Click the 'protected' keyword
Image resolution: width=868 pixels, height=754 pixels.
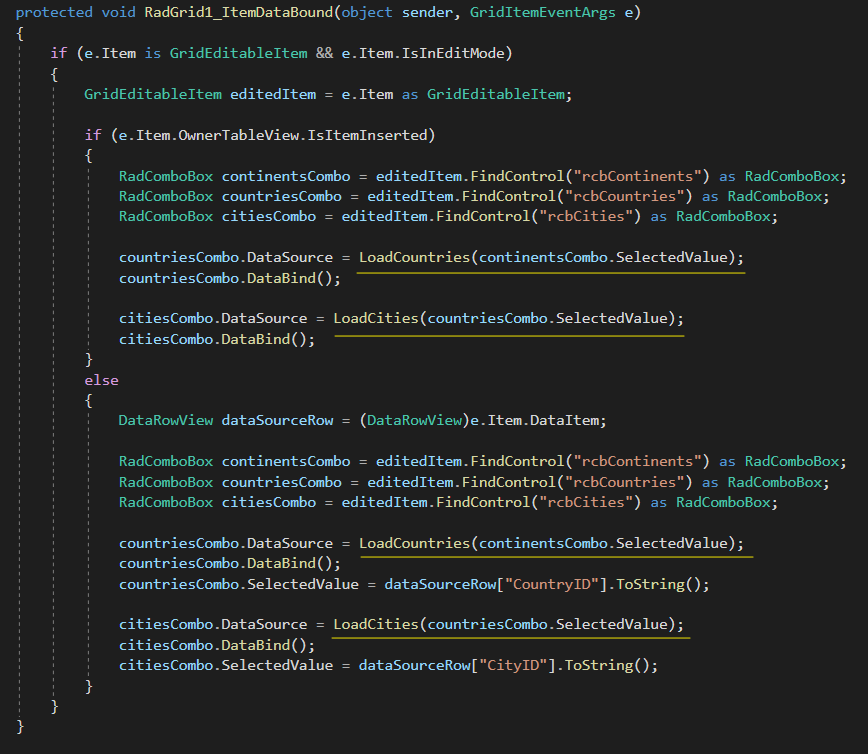click(54, 13)
